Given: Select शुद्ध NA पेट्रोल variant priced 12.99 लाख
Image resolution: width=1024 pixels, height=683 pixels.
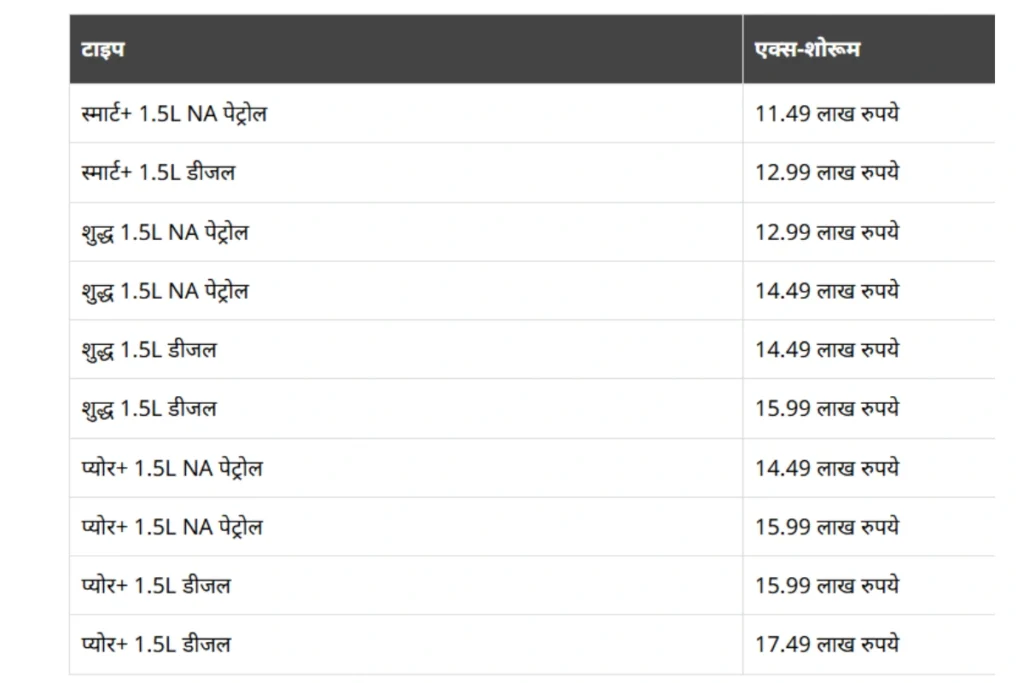Looking at the screenshot, I should pos(165,233).
